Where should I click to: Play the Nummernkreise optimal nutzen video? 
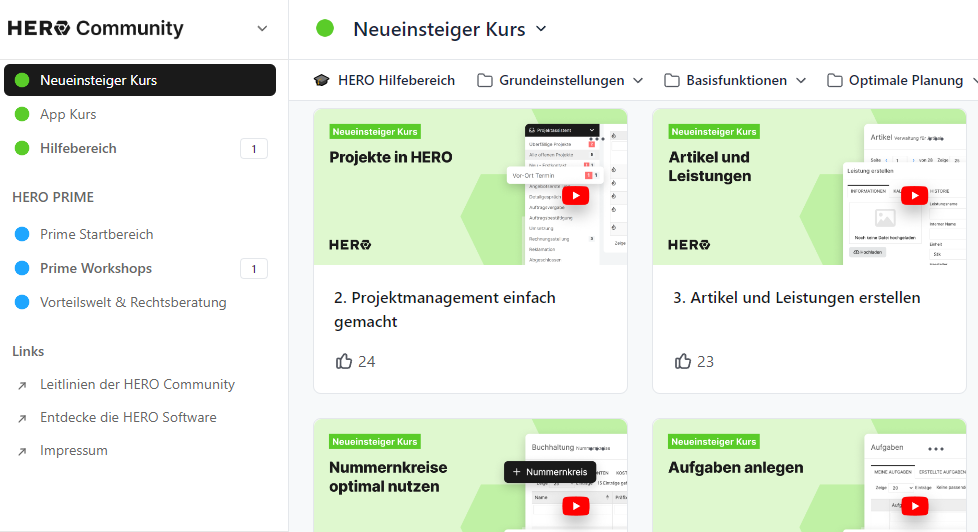tap(576, 506)
